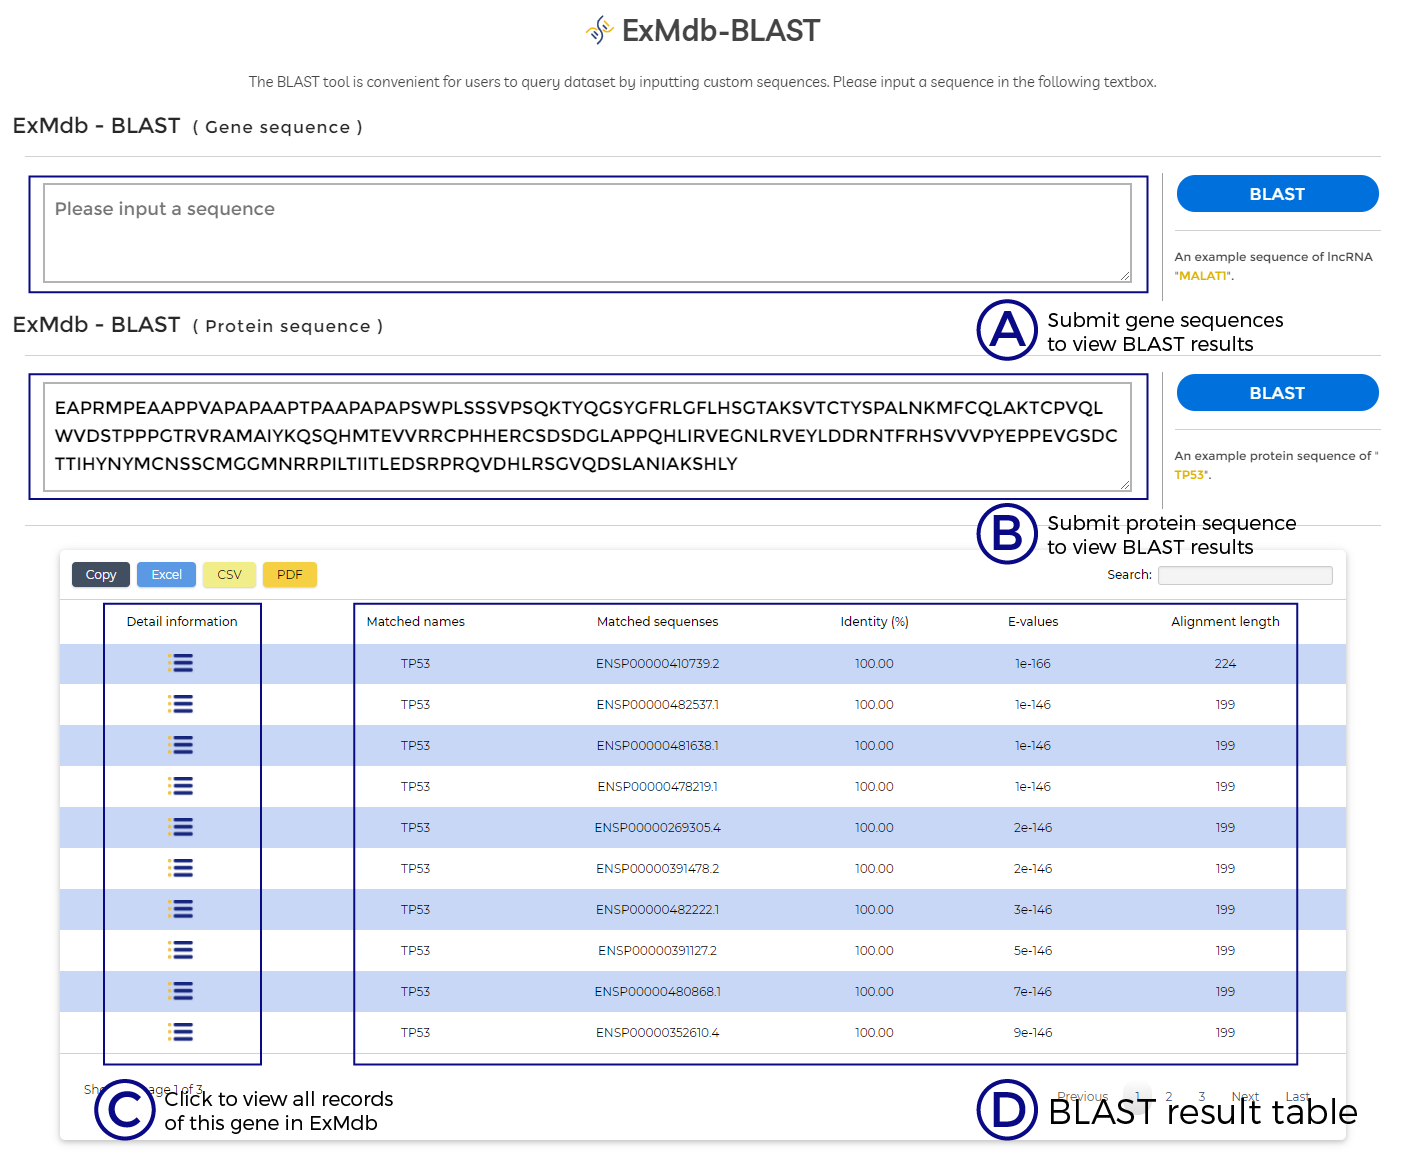Click the ExMdb-BLAST DNA logo icon
This screenshot has width=1401, height=1176.
[x=599, y=30]
